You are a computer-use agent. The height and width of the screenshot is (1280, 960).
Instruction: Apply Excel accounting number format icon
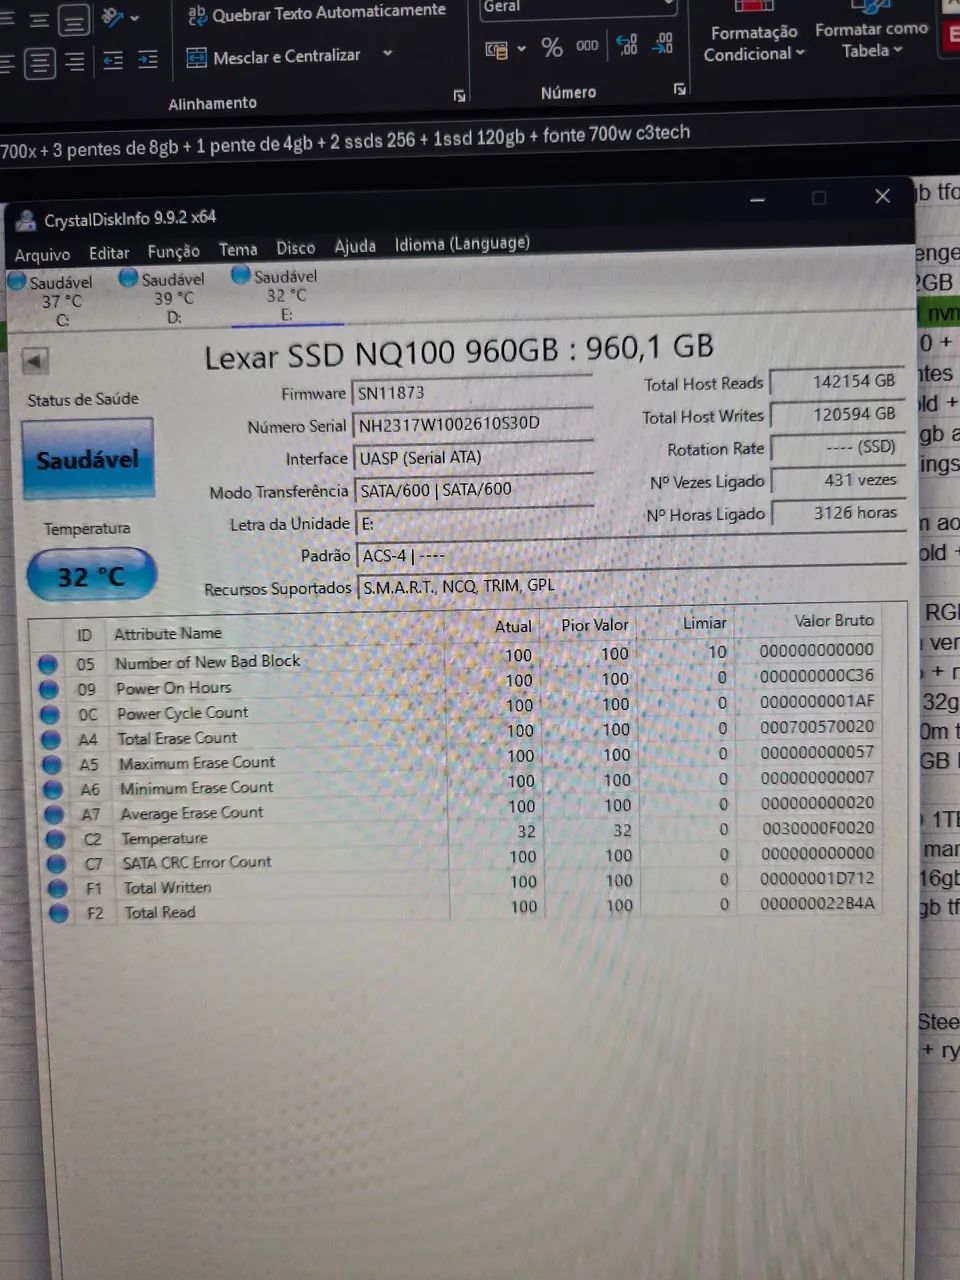(496, 49)
